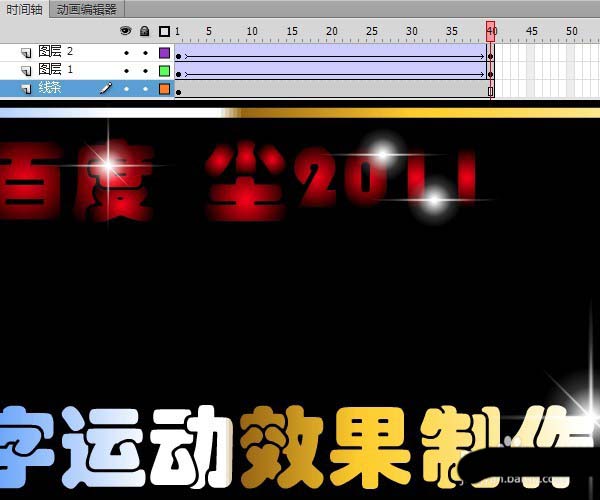Select the 线条 layer name
Screen dimensions: 600x500
tap(50, 88)
